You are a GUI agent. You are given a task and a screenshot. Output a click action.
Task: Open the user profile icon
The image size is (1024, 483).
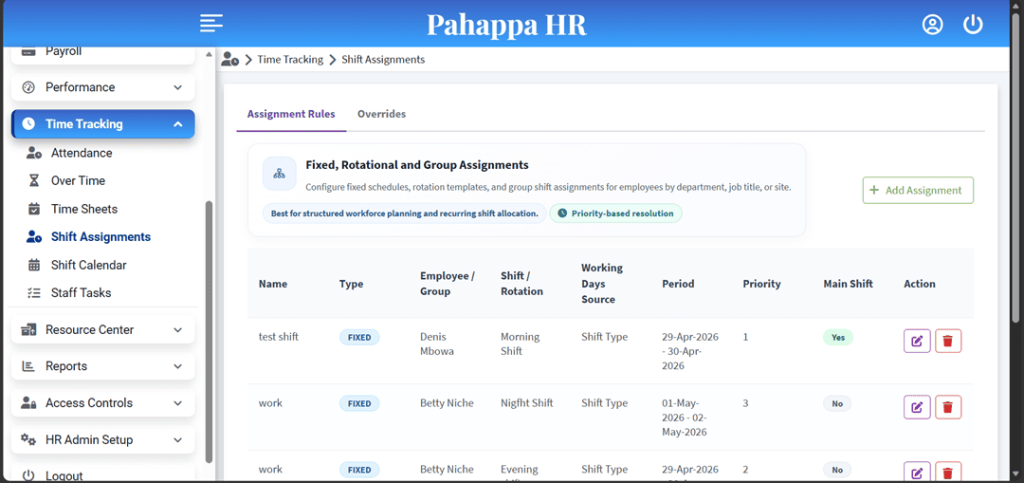932,25
